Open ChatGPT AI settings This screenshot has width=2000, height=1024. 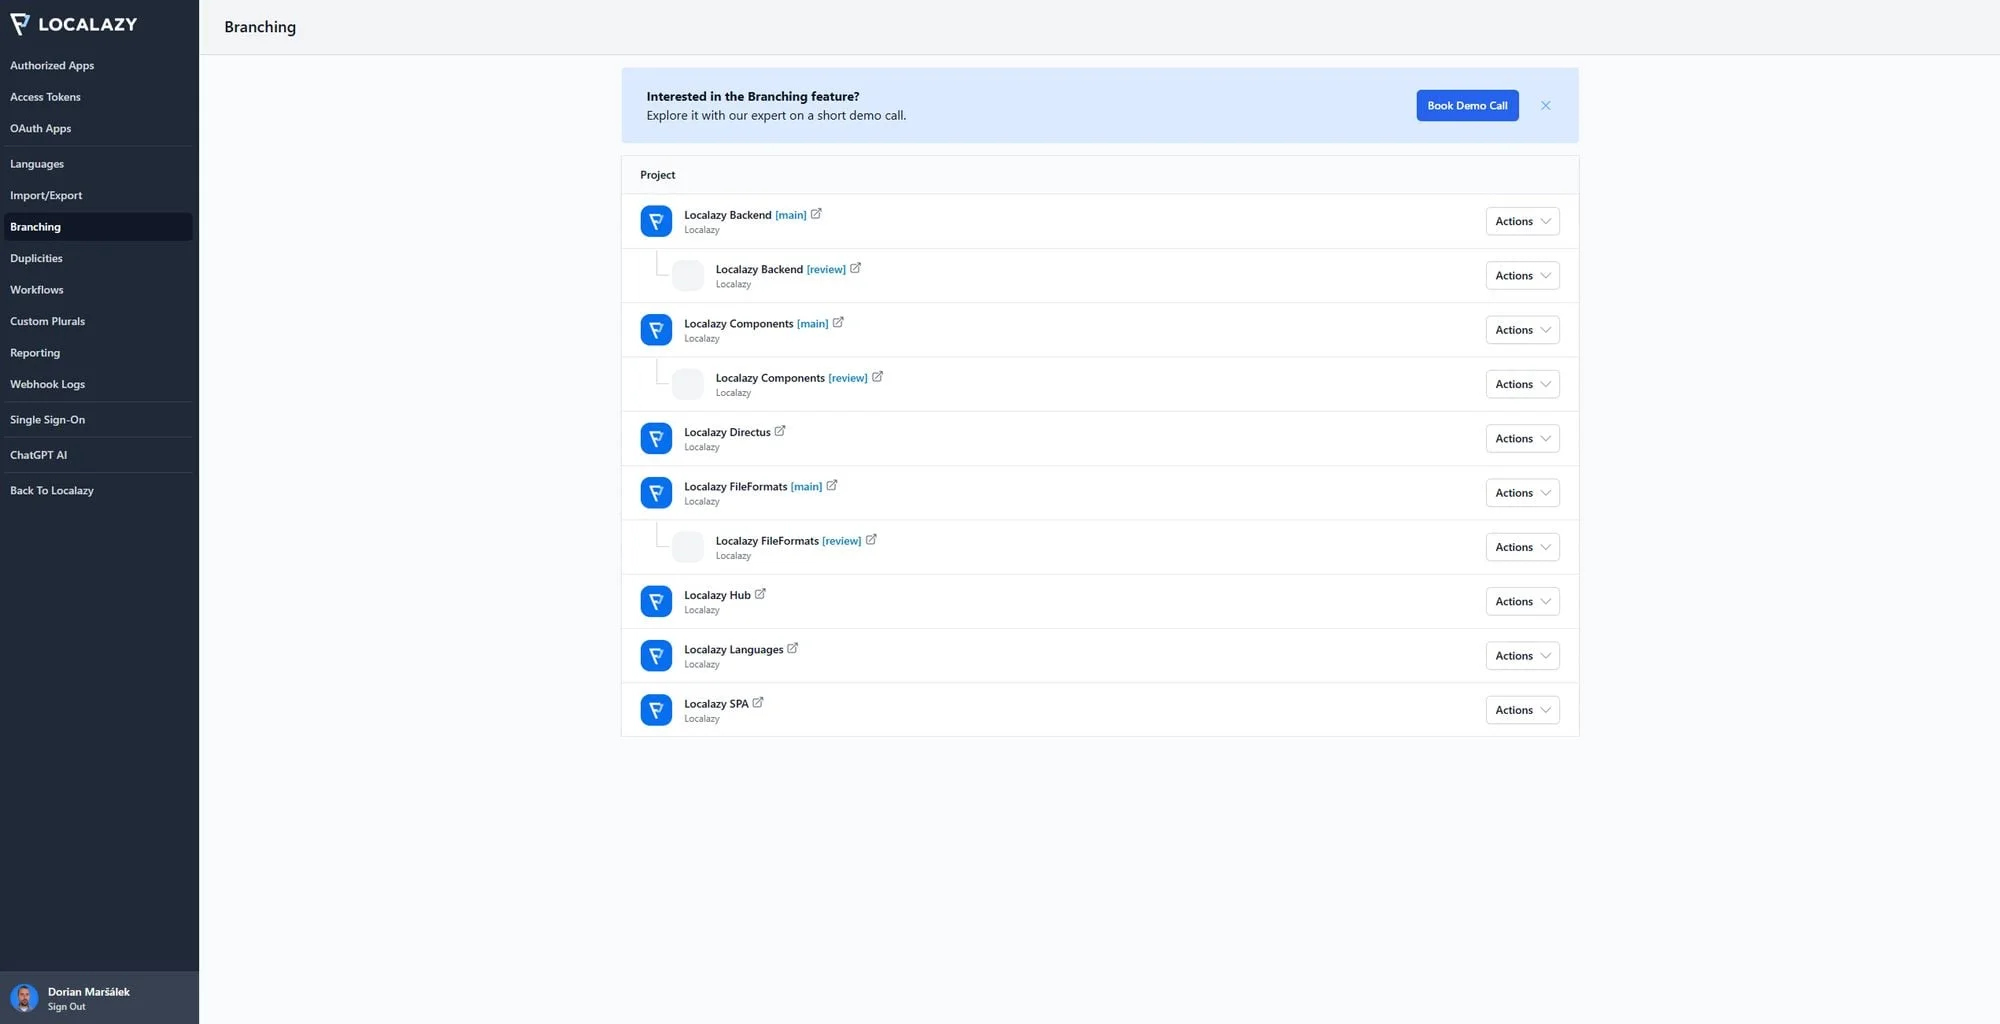coord(98,455)
